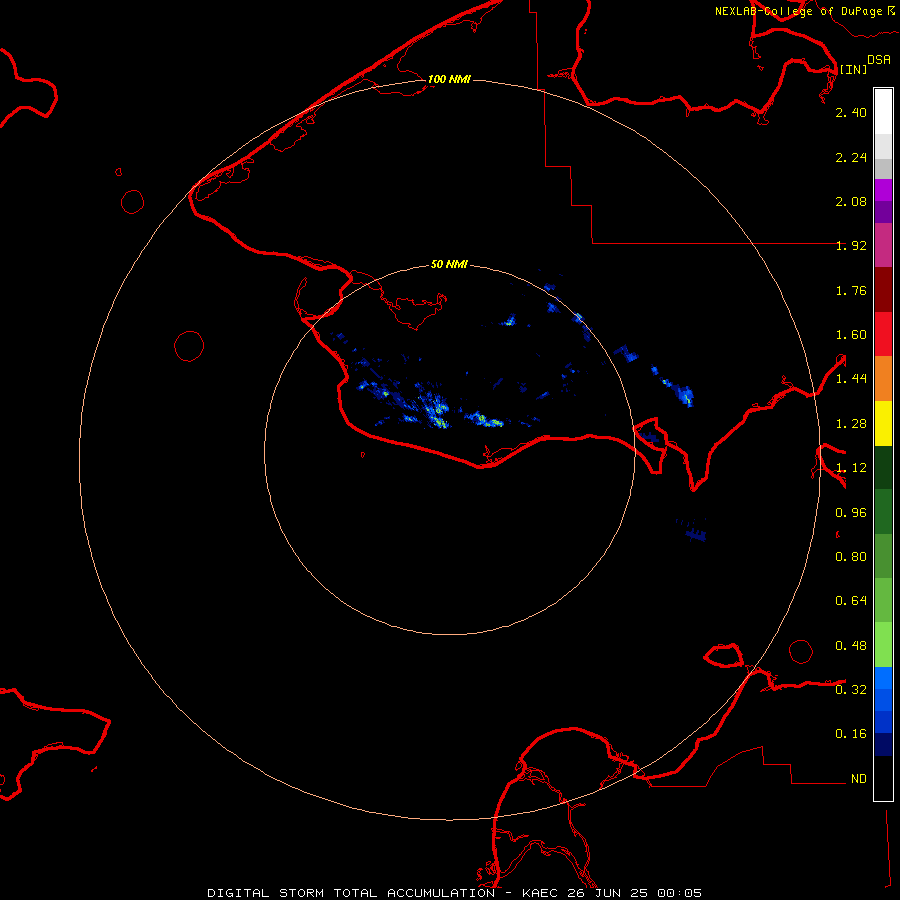Click the 1.60 legend value

[851, 335]
